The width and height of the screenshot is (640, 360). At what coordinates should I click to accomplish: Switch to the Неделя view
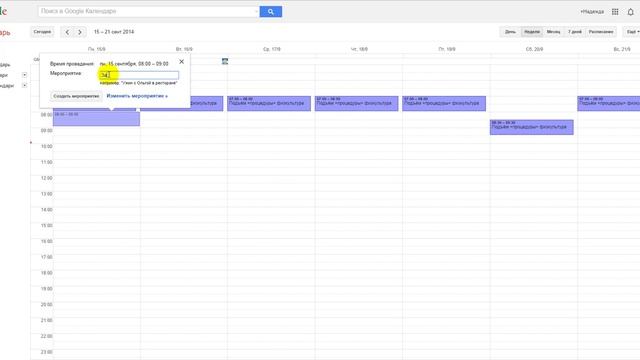tap(532, 32)
